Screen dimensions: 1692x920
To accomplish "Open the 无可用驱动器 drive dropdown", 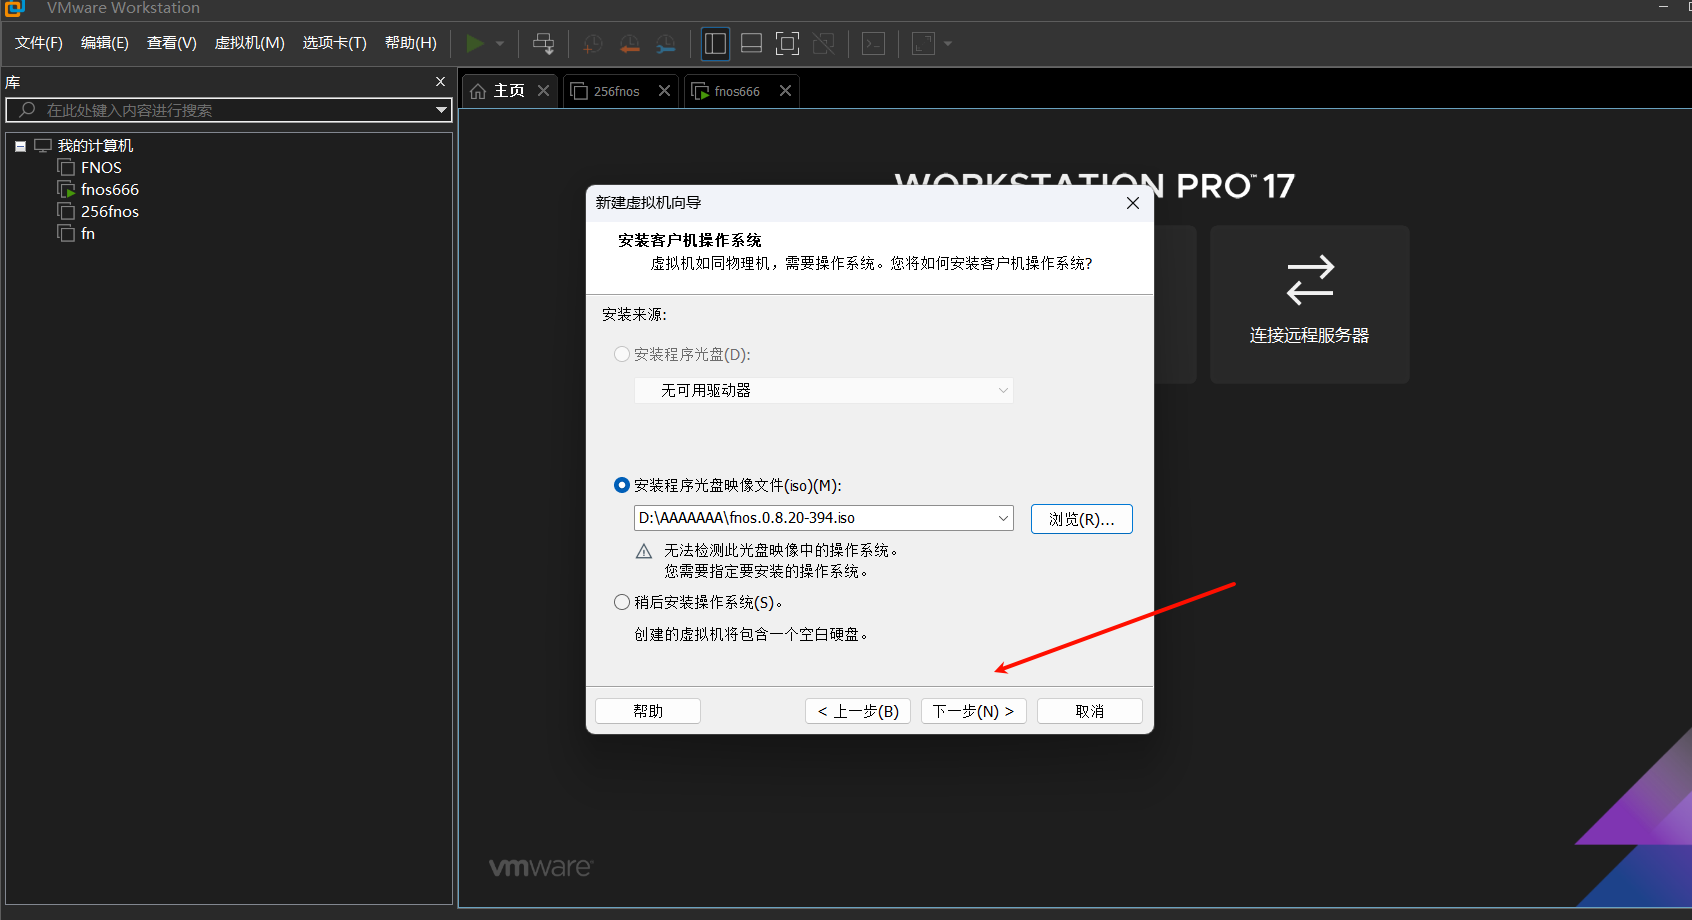I will tap(824, 390).
